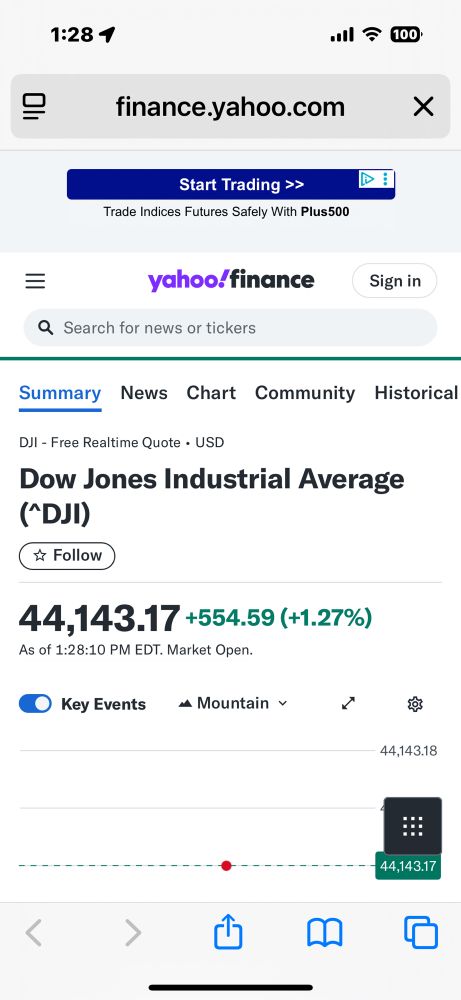Click the Sign in button

[x=395, y=281]
